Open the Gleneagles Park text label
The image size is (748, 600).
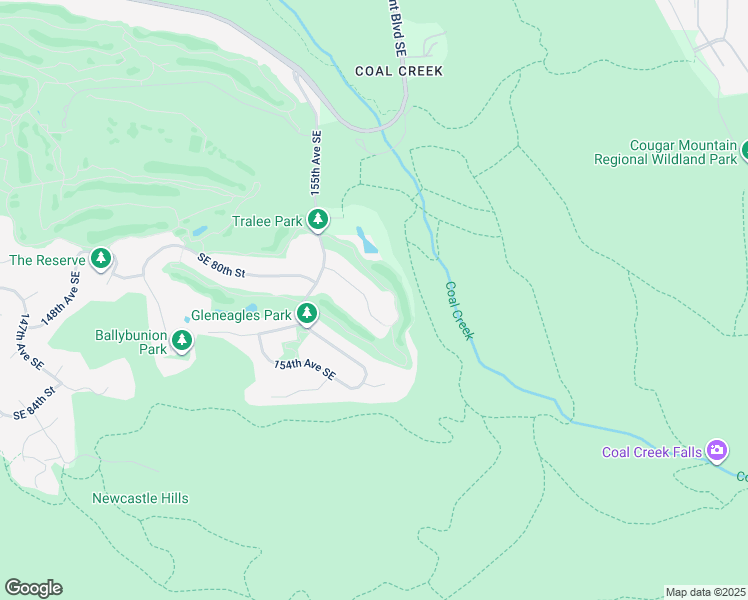tap(241, 315)
